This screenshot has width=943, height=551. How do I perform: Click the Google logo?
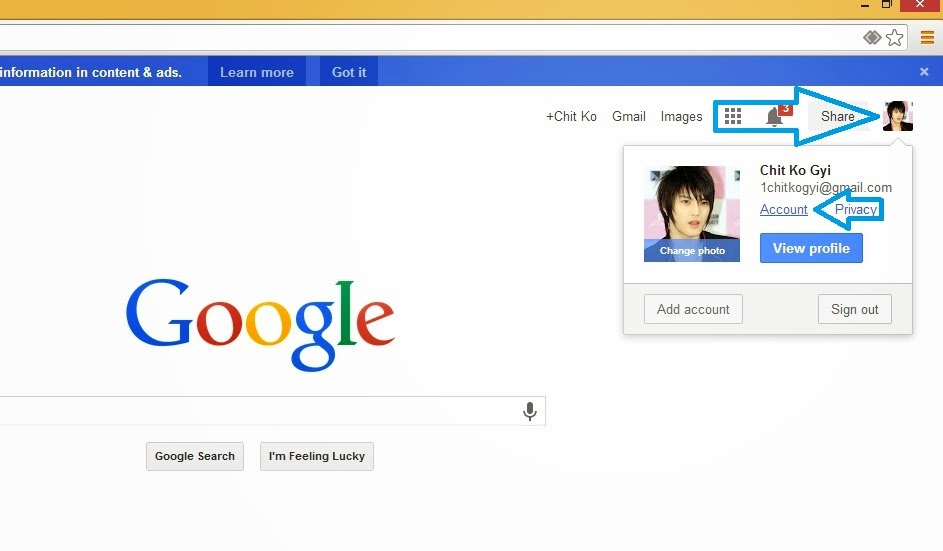pos(260,324)
